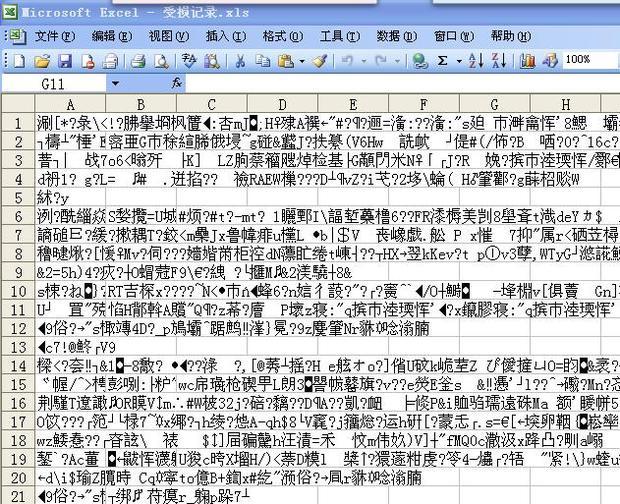Open the 插入(I) menu
620x504 pixels.
pyautogui.click(x=226, y=36)
